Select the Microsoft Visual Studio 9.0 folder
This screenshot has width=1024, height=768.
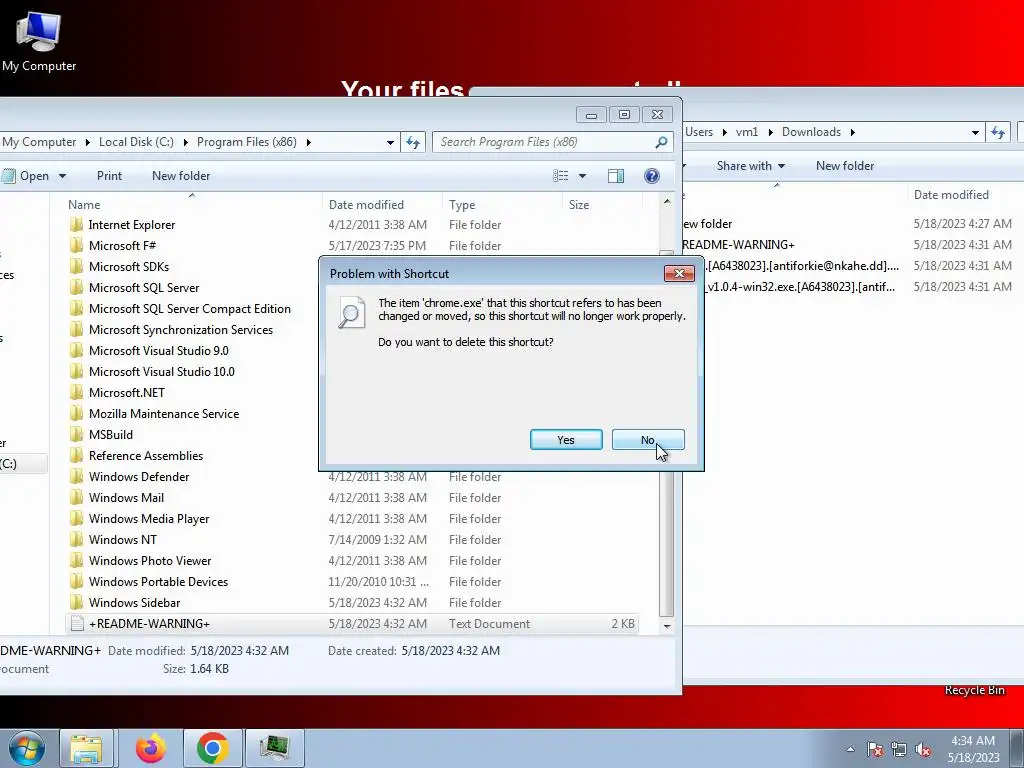pos(158,351)
